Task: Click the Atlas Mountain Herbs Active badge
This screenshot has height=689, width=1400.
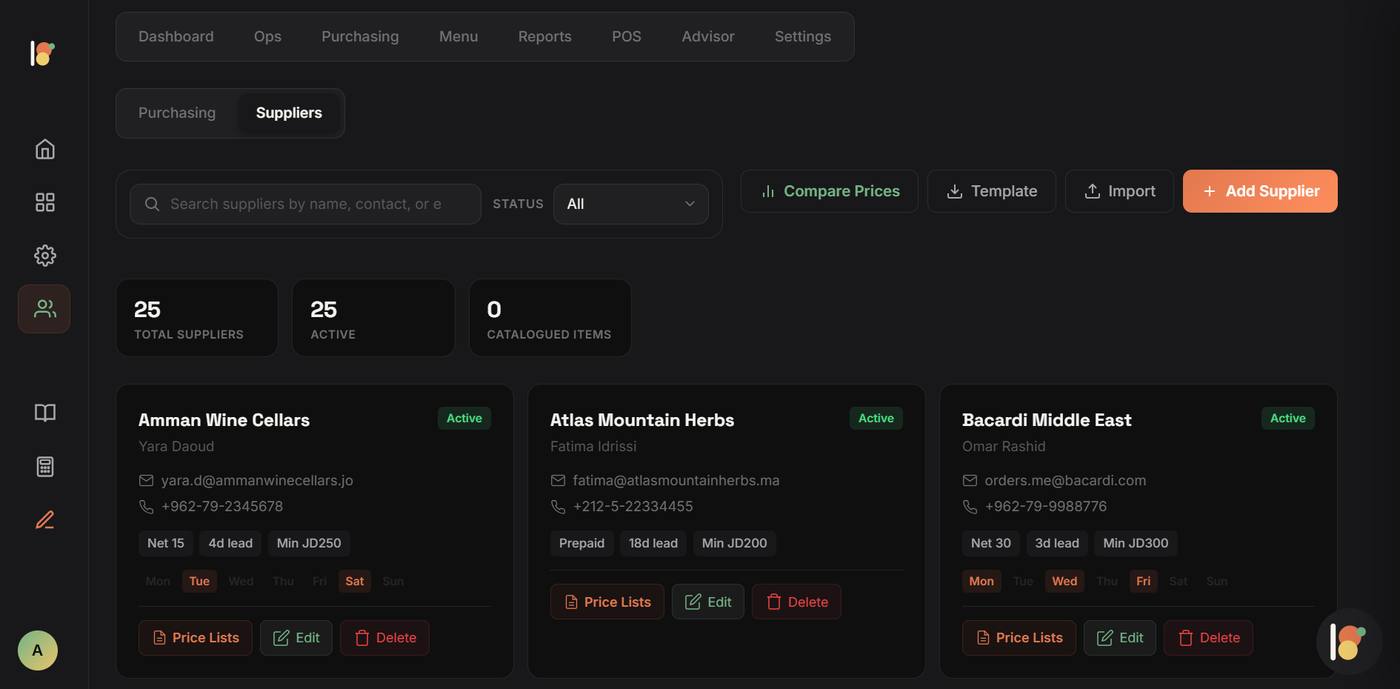Action: click(876, 418)
